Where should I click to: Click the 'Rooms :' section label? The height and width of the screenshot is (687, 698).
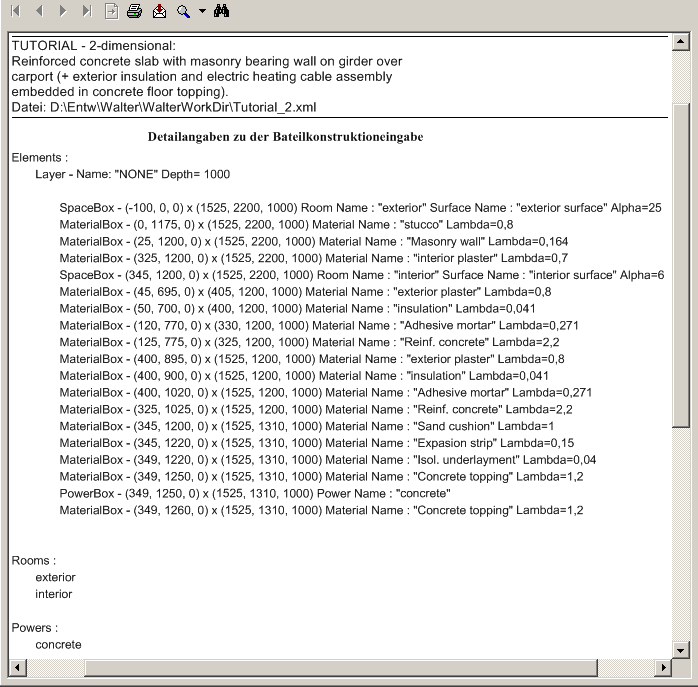click(x=34, y=561)
